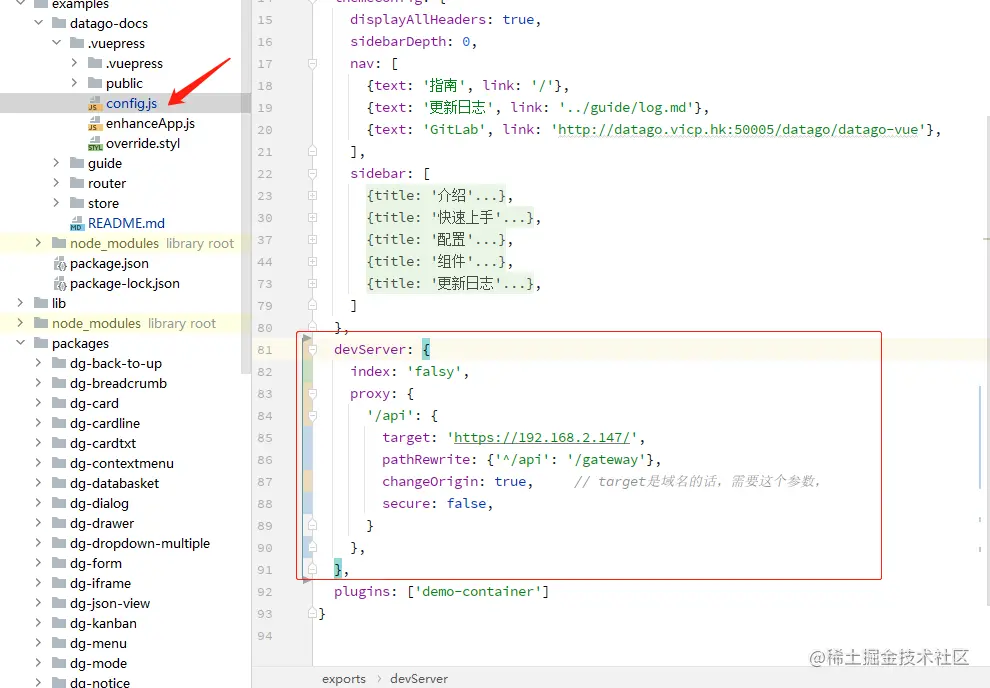Image resolution: width=990 pixels, height=688 pixels.
Task: Select the dg-cardline folder
Action: [x=105, y=423]
